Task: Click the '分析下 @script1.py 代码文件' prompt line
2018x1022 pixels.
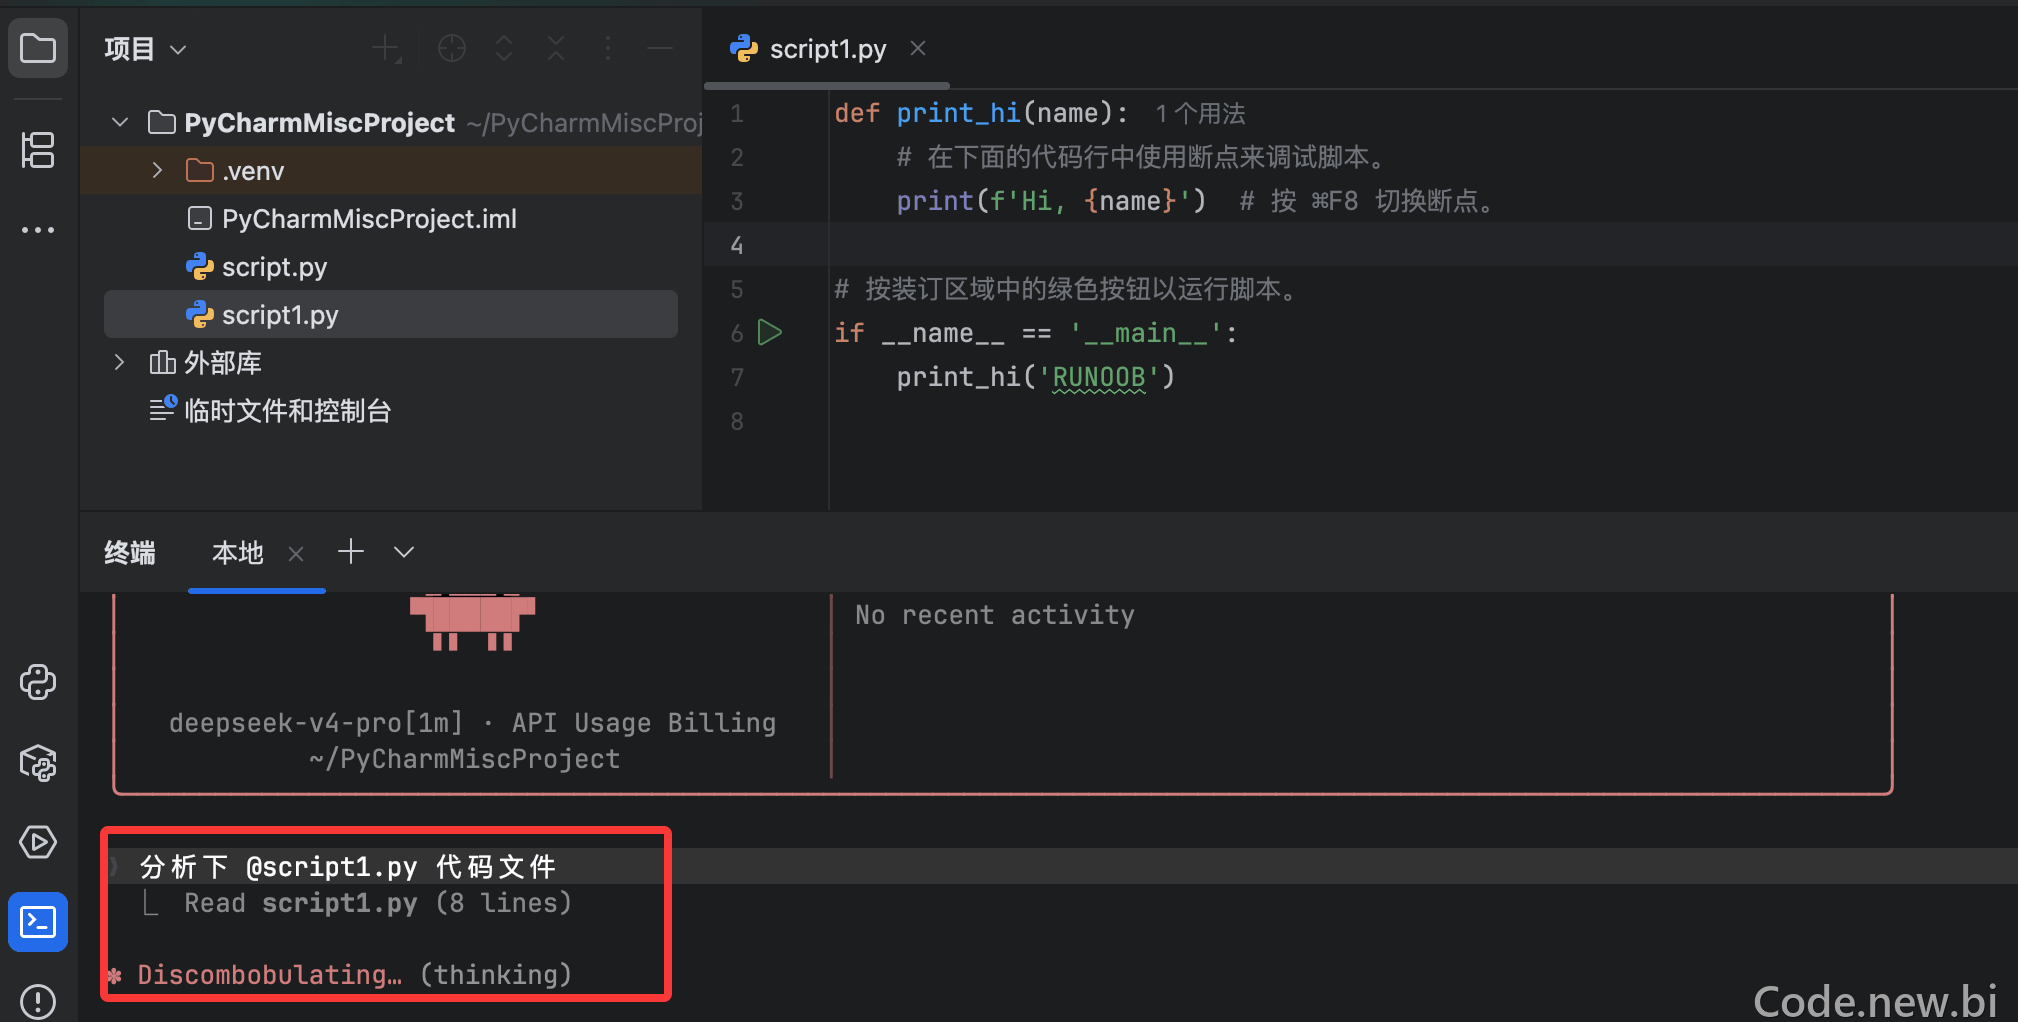Action: tap(348, 866)
